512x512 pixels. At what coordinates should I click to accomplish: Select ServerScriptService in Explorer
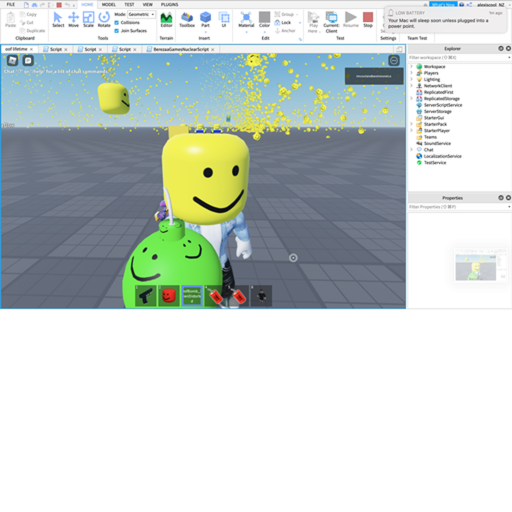pyautogui.click(x=443, y=105)
